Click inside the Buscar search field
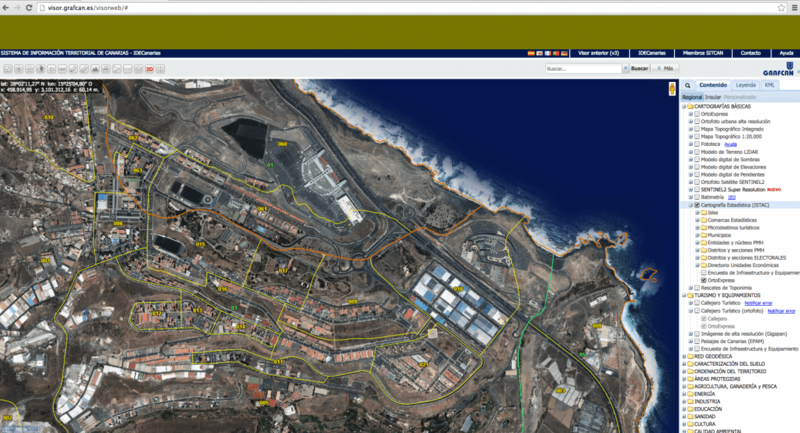 [x=581, y=68]
